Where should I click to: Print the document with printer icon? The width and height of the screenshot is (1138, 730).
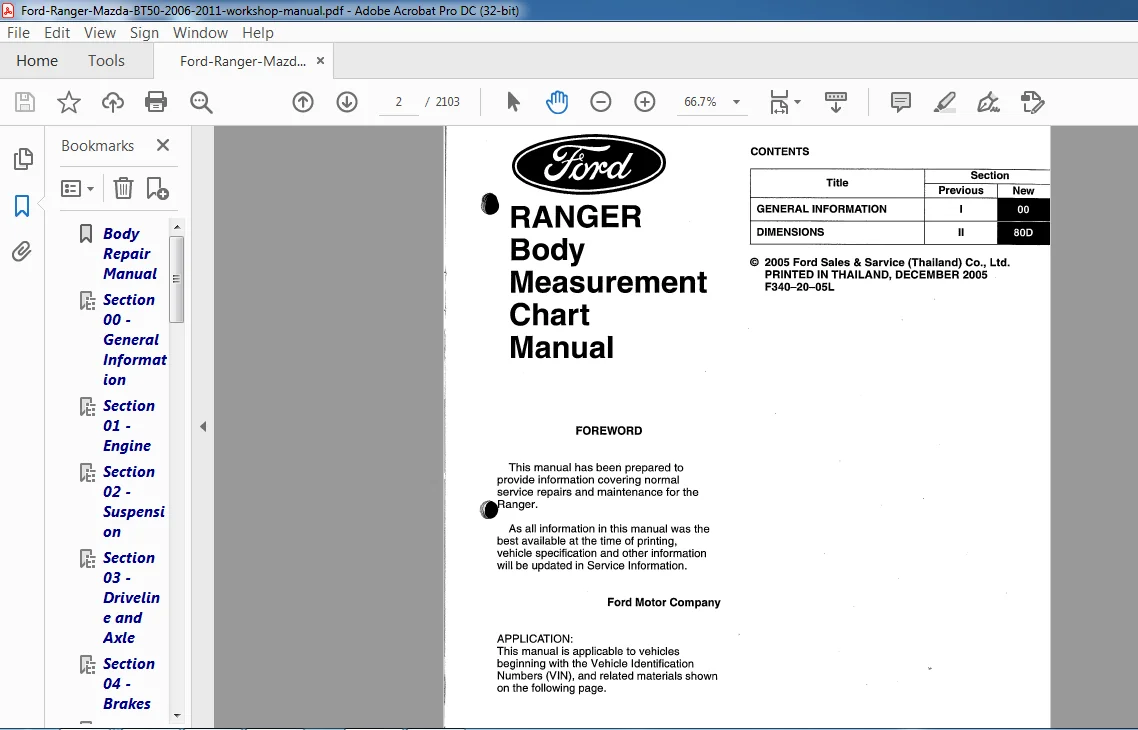[x=156, y=102]
